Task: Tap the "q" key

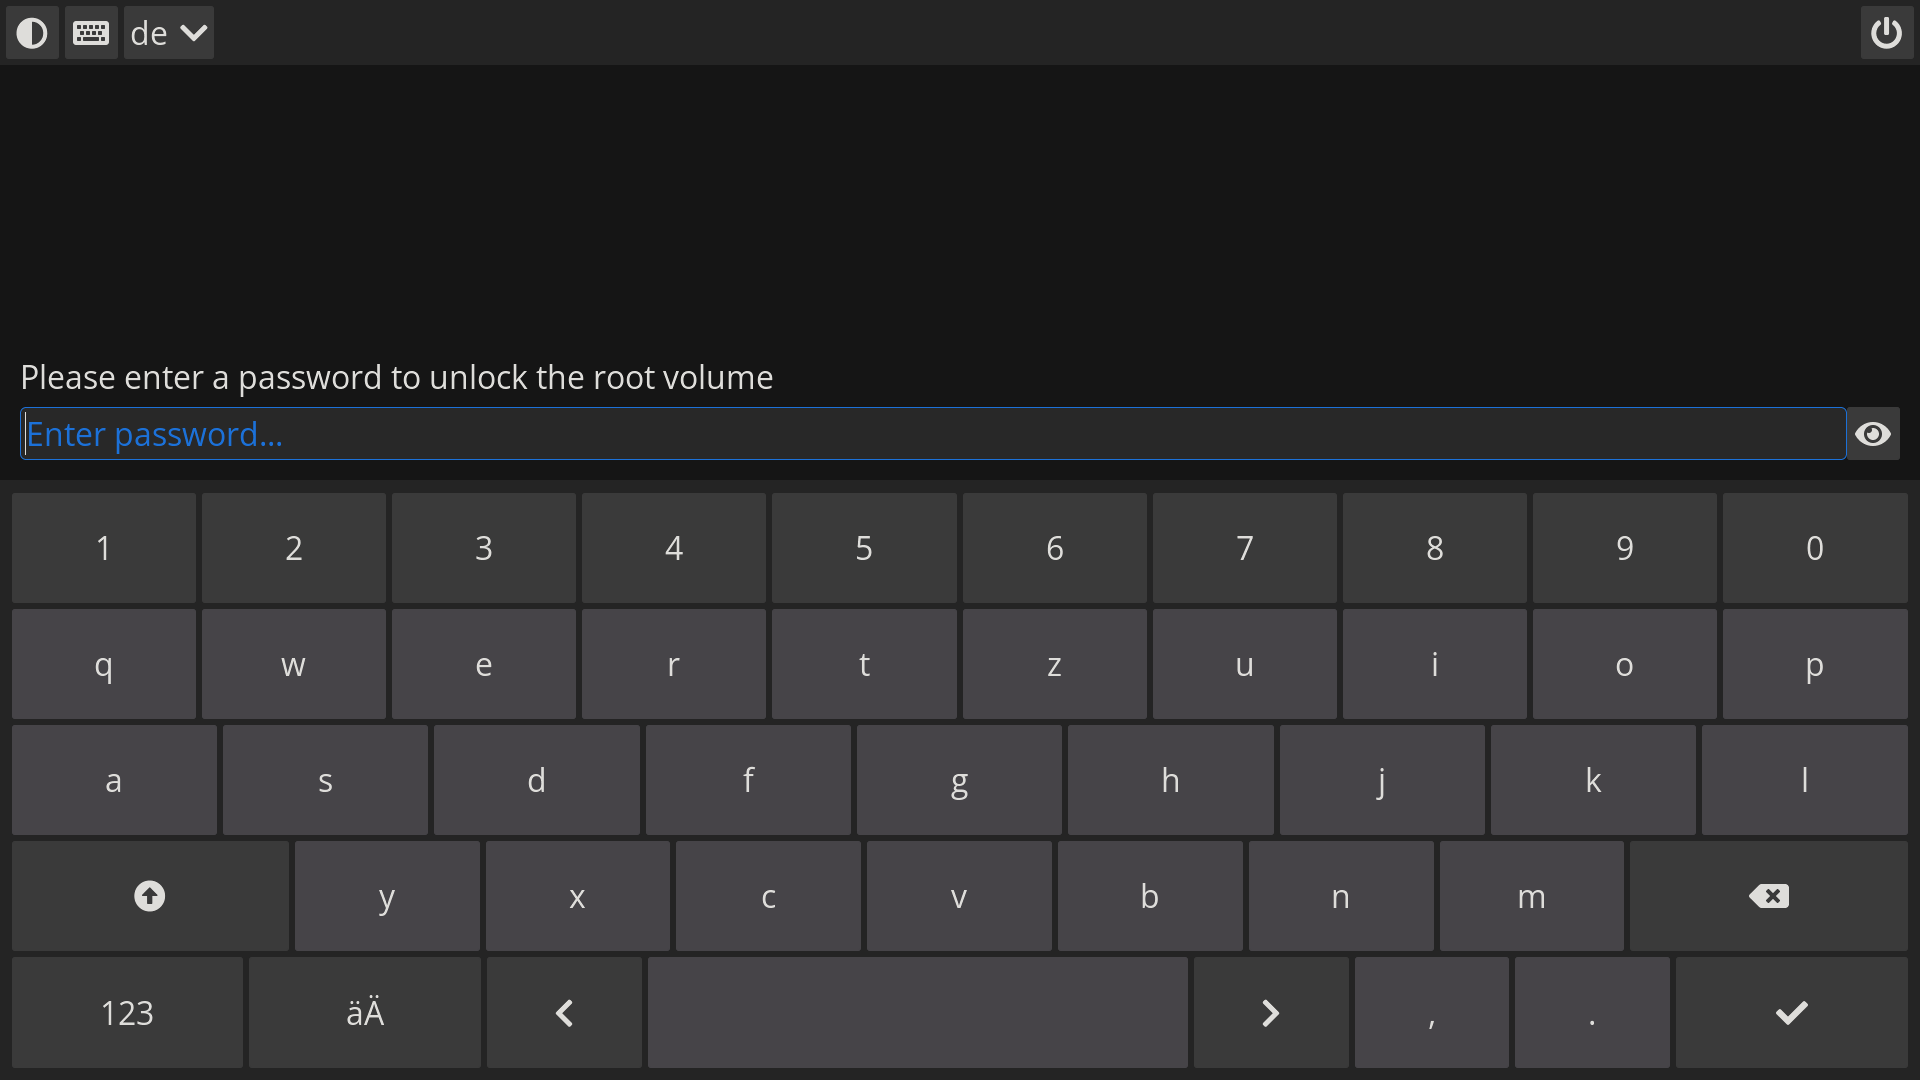Action: (x=104, y=665)
